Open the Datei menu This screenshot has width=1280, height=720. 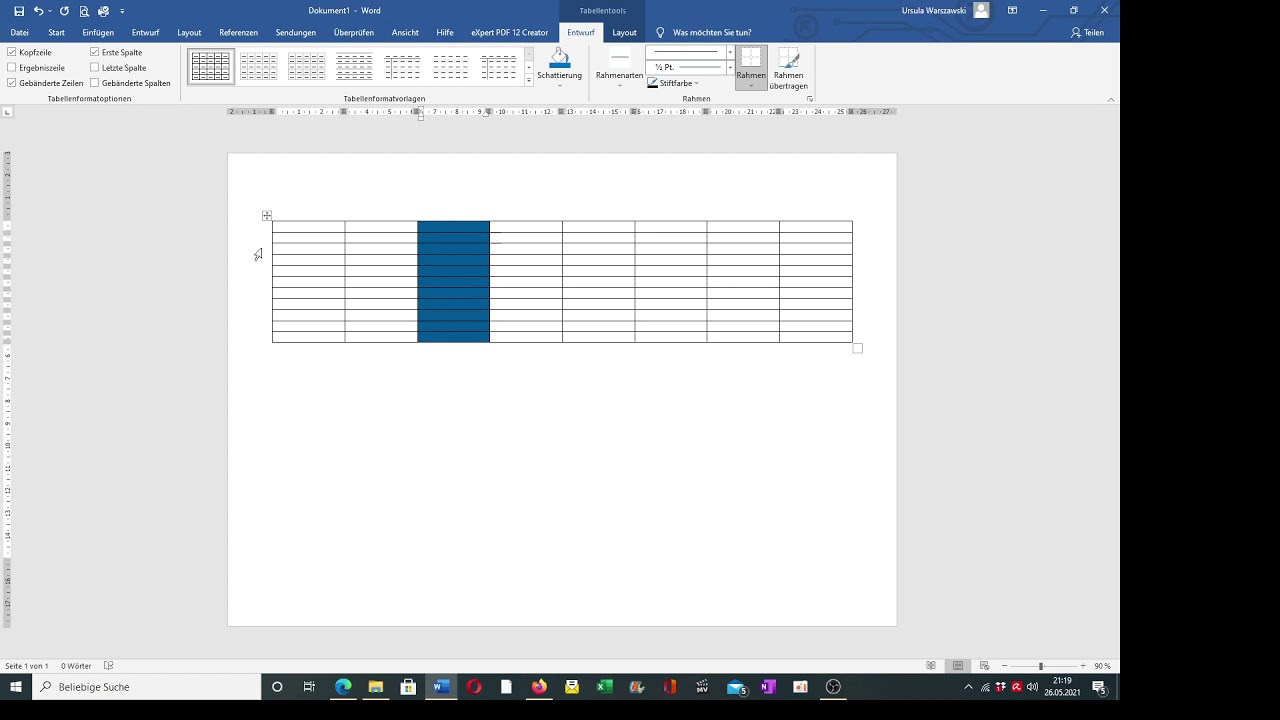click(x=20, y=32)
